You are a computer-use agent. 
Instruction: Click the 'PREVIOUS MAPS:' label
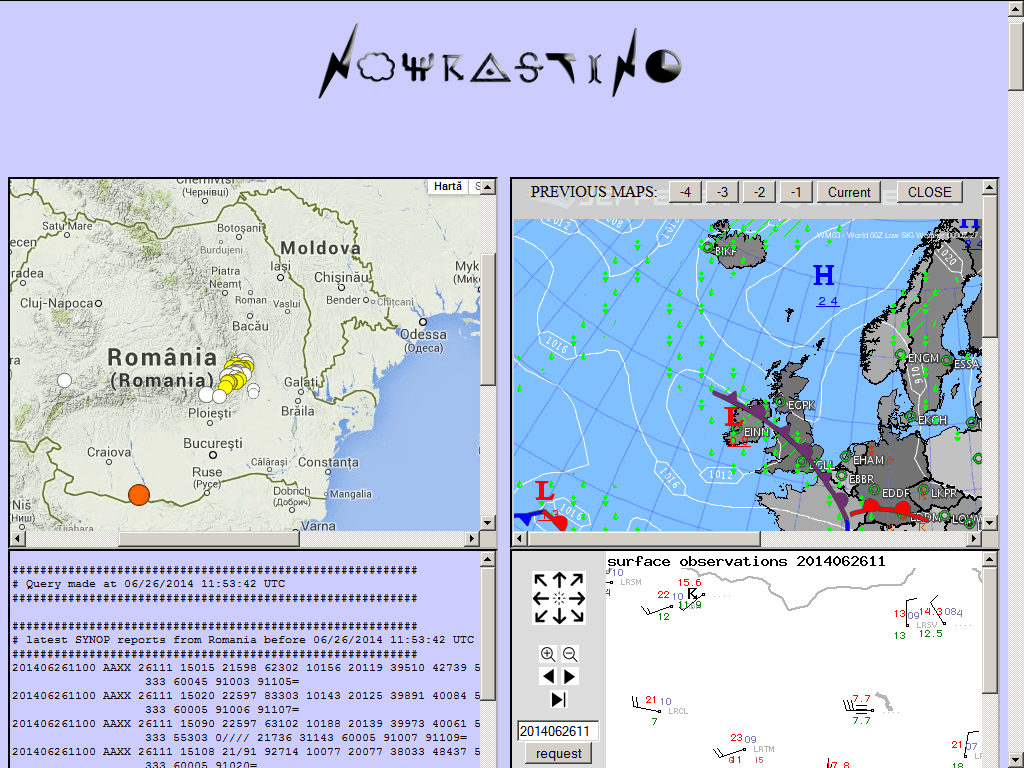(594, 192)
